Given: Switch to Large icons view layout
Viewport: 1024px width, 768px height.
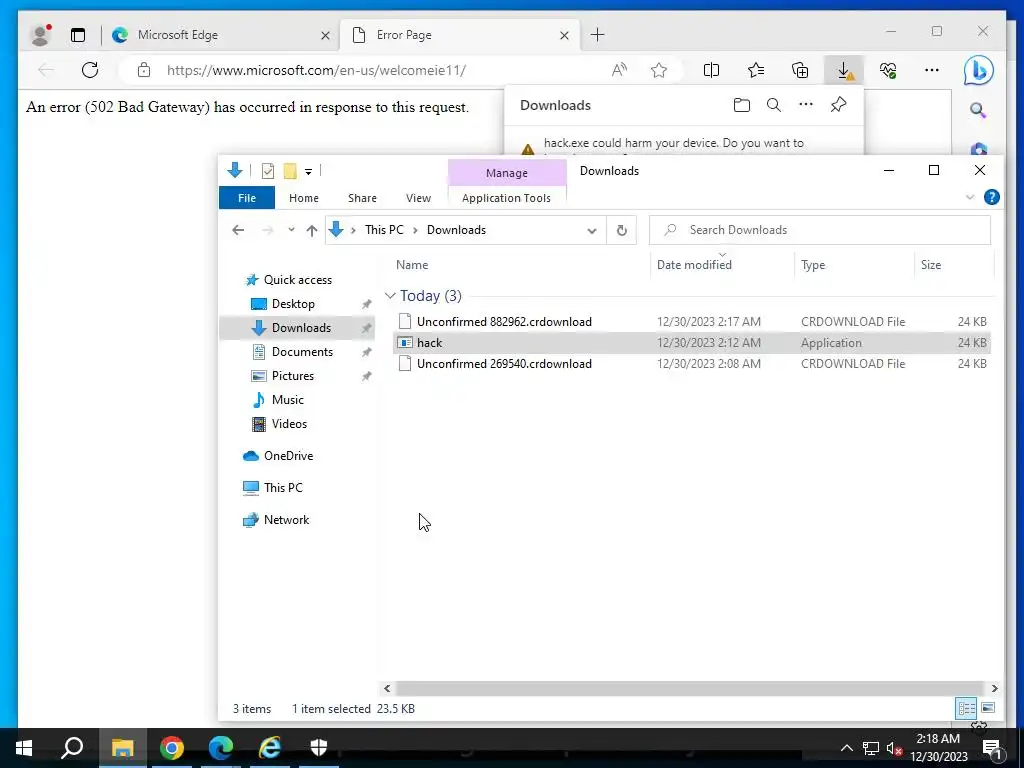Looking at the screenshot, I should 988,708.
